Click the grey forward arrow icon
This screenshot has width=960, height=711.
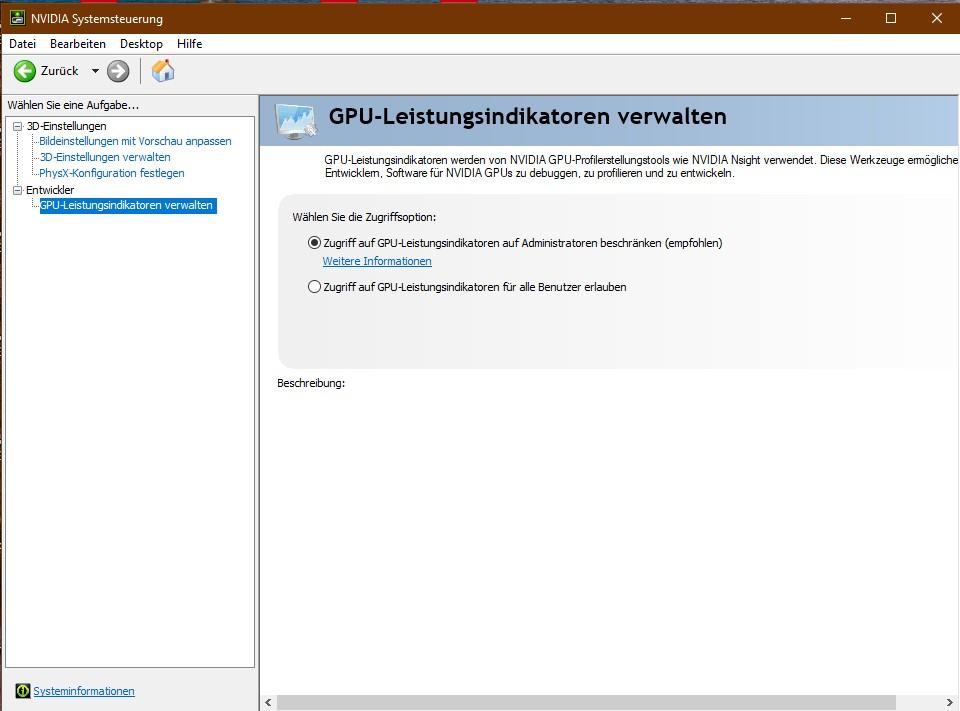coord(118,71)
